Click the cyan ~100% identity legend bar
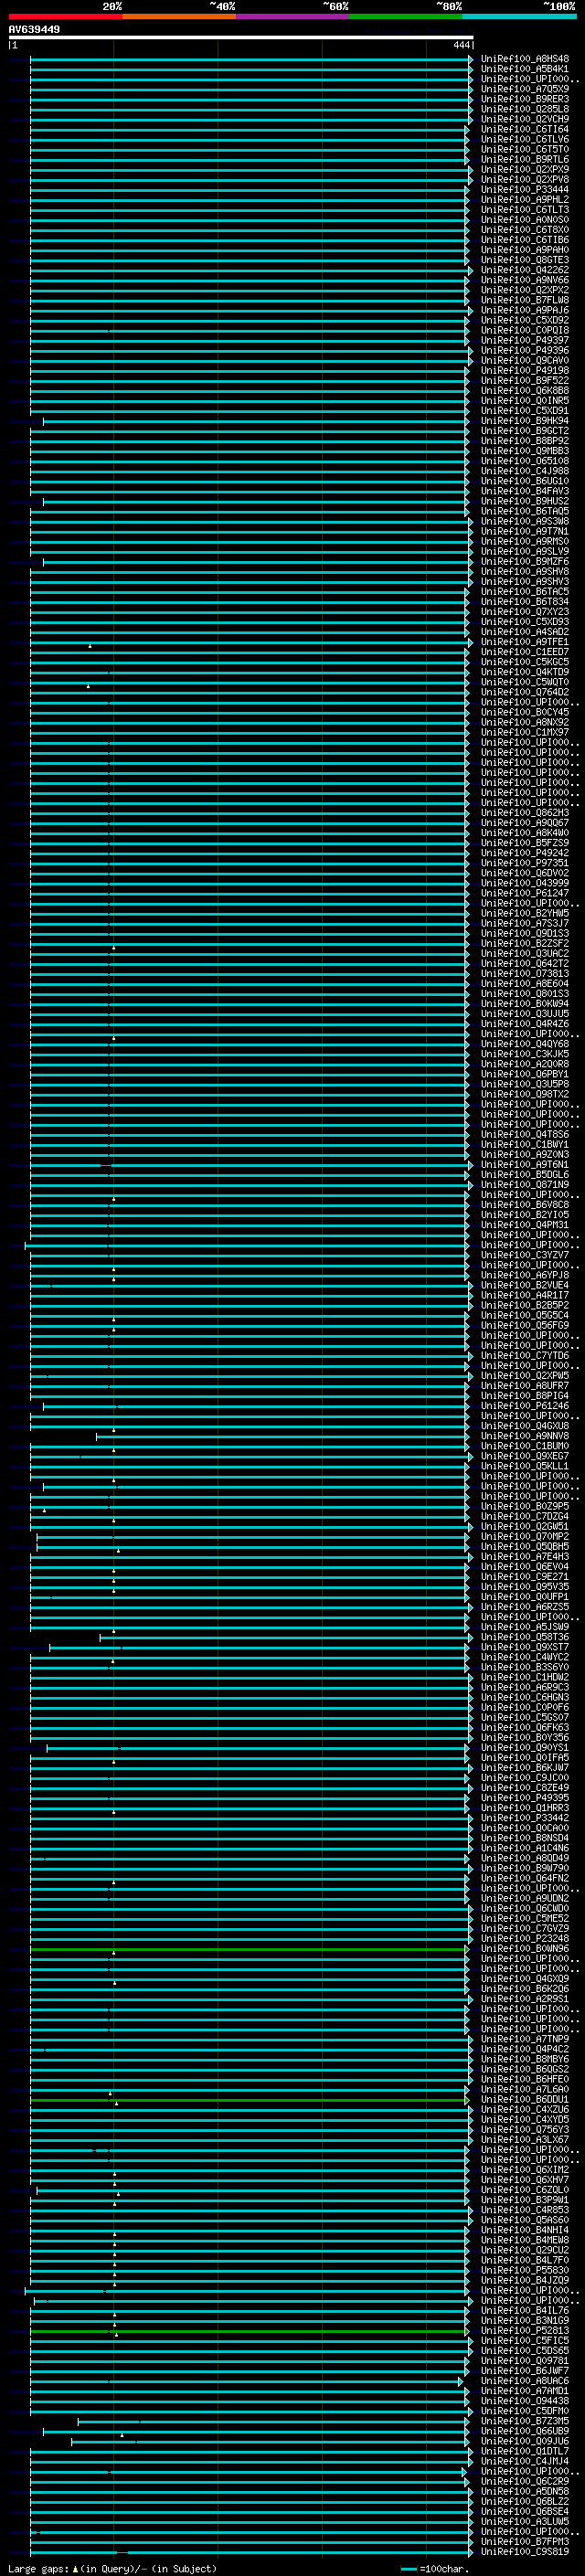This screenshot has height=2576, width=585. point(519,16)
